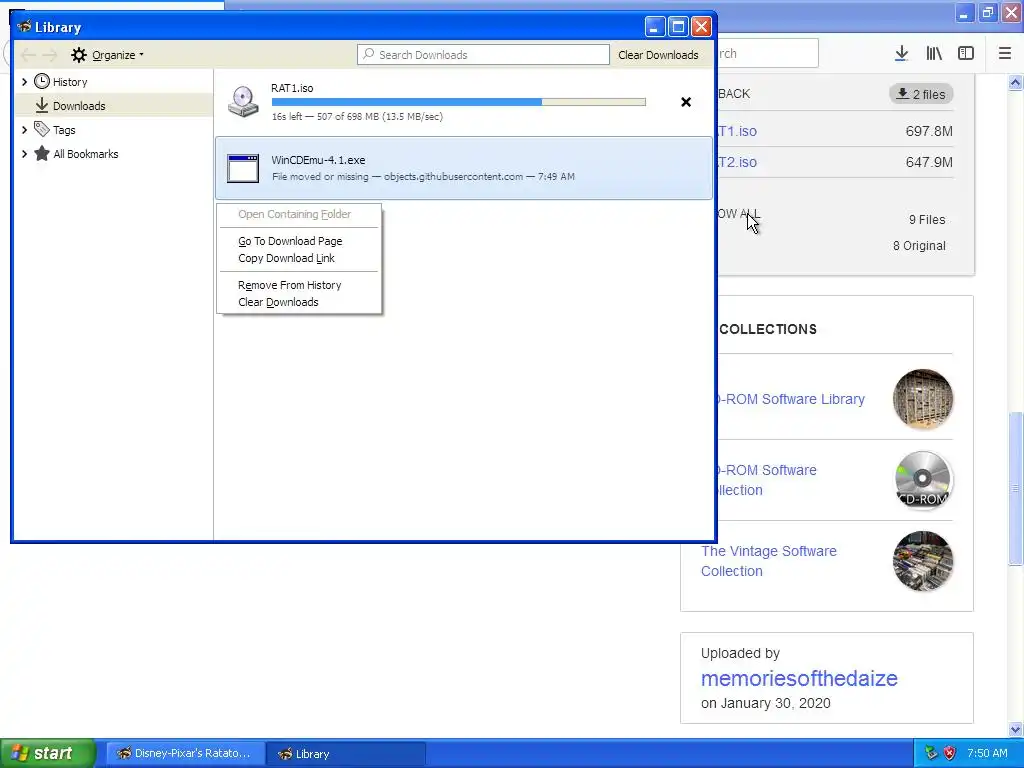
Task: Choose Clear Downloads in context menu
Action: coord(299,302)
